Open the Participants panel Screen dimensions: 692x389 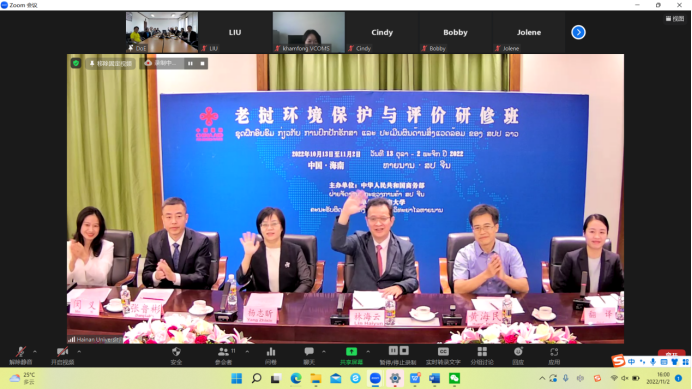click(224, 355)
